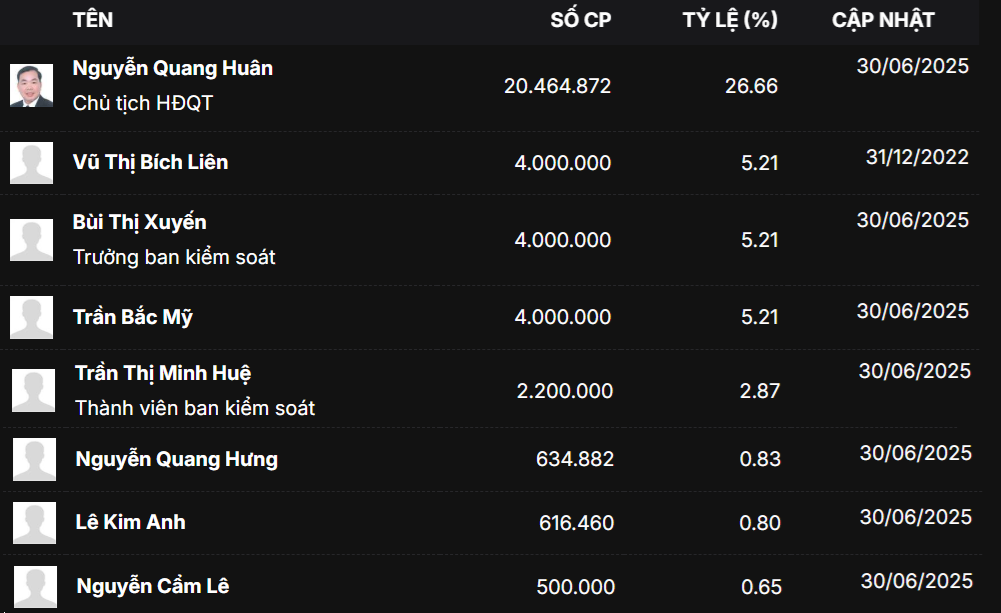Click the TỶ LỆ (%) column header
Image resolution: width=1001 pixels, height=613 pixels.
click(730, 20)
